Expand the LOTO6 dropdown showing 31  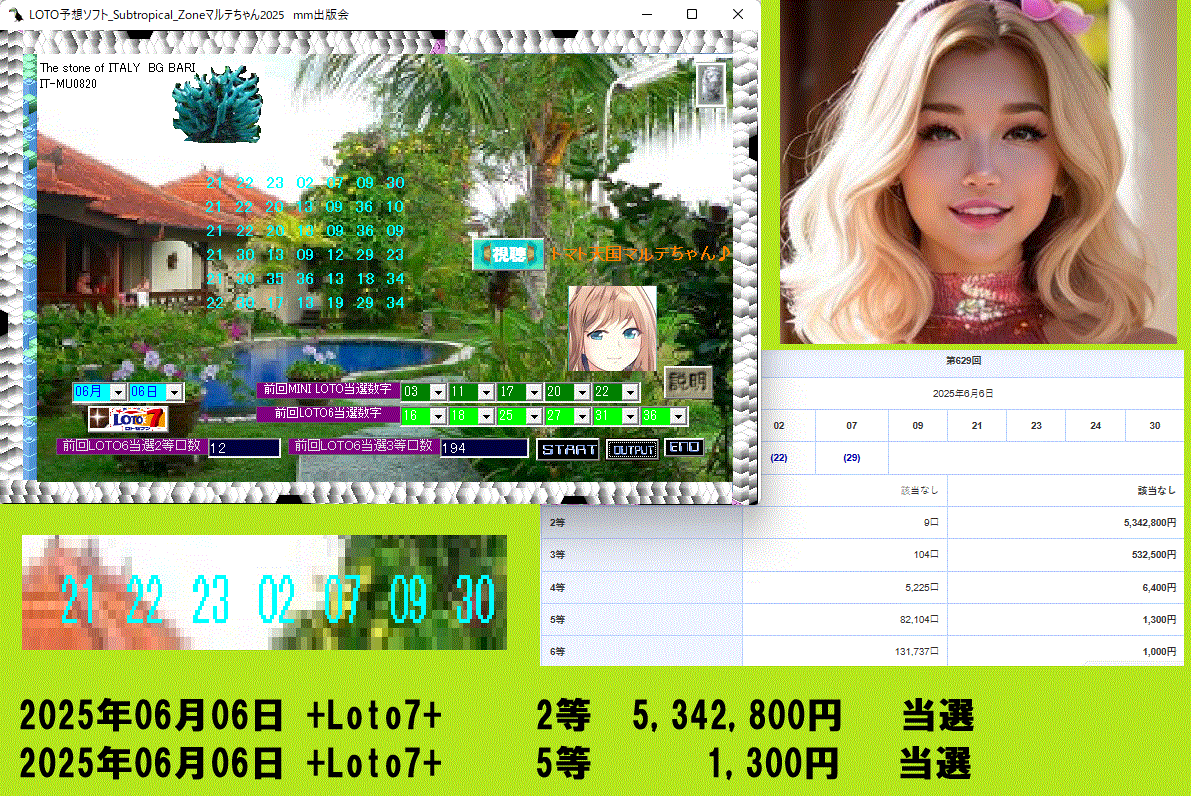(x=630, y=416)
